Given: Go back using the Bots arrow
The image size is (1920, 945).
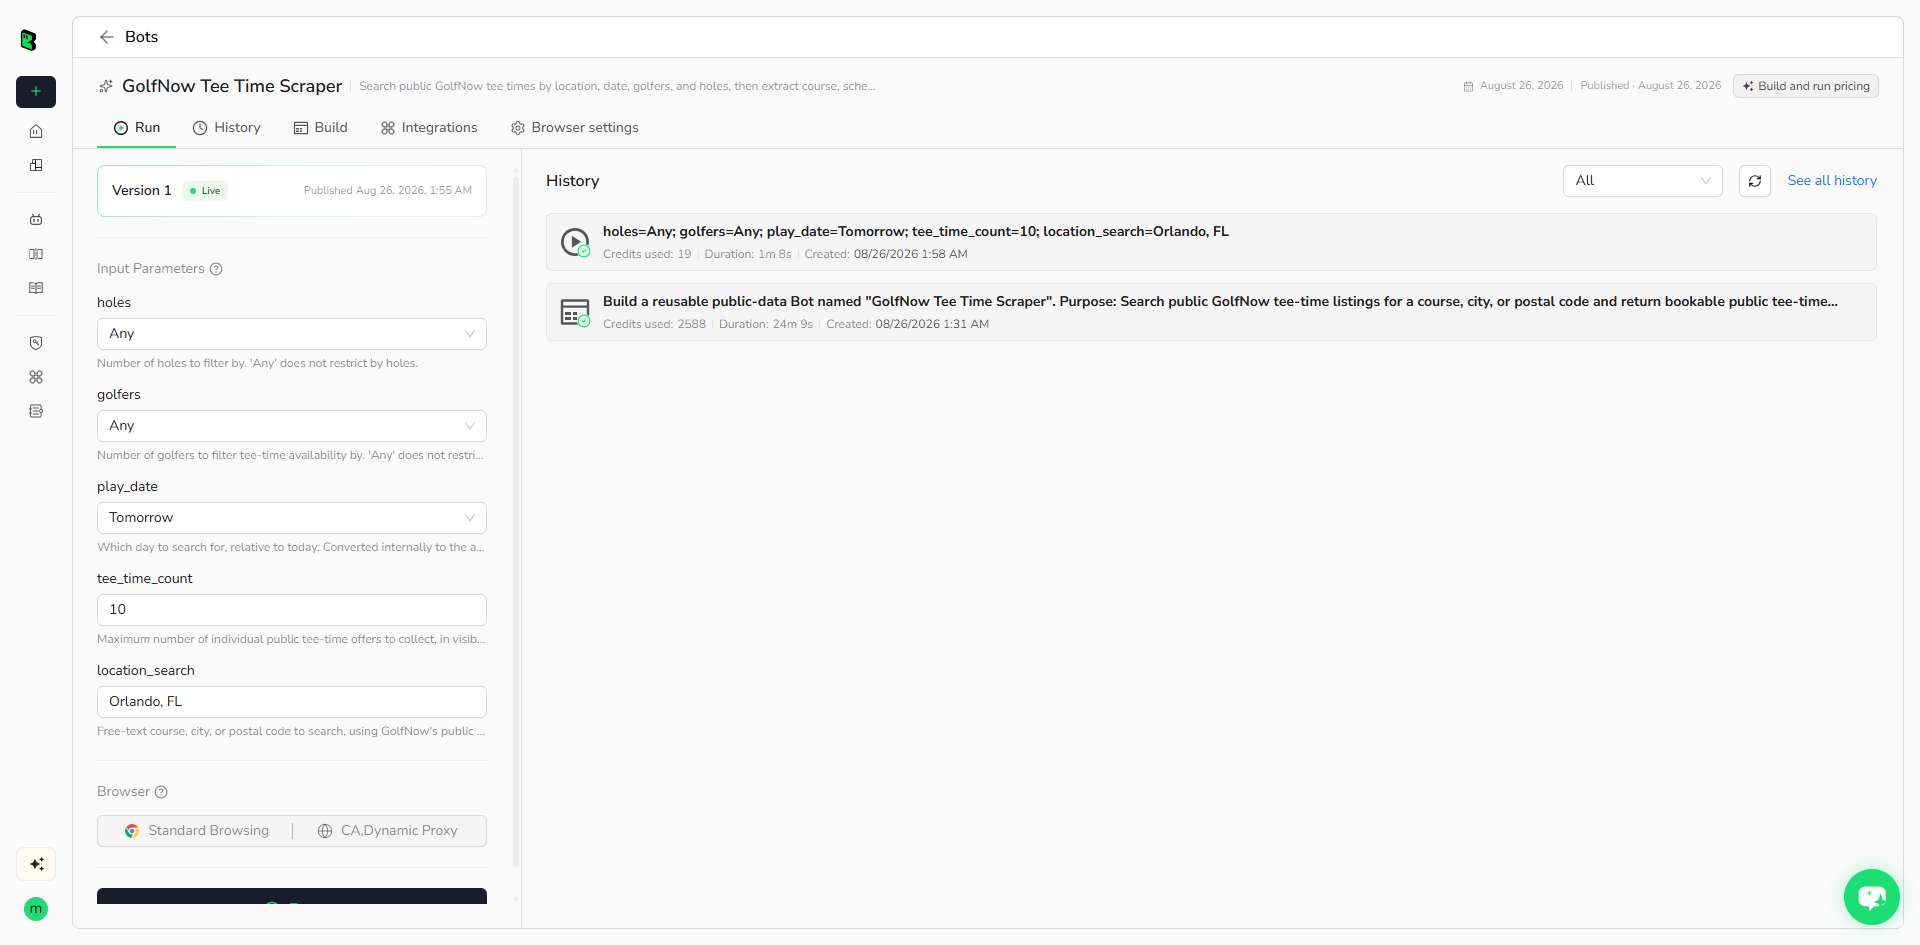Looking at the screenshot, I should tap(106, 37).
